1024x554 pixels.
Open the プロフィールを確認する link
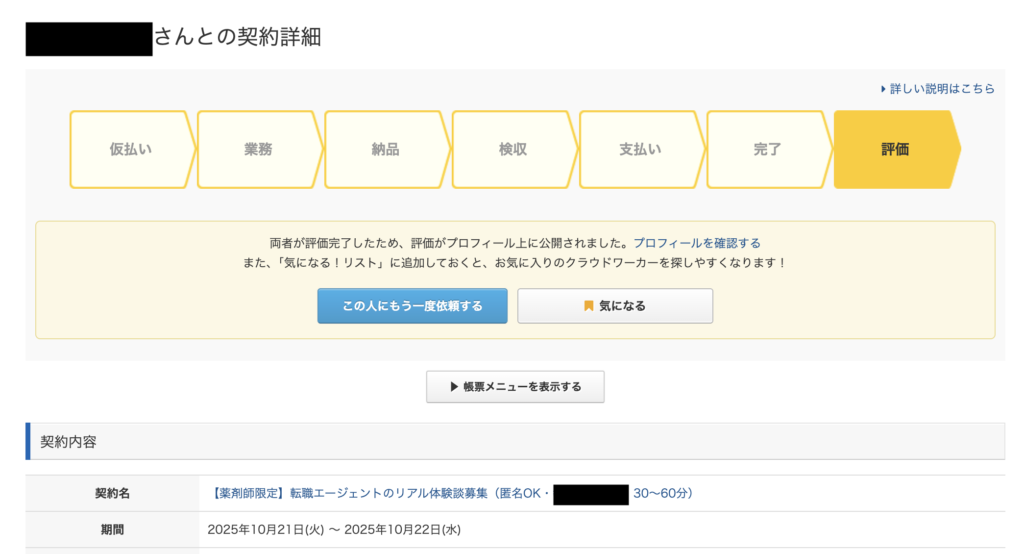(696, 243)
